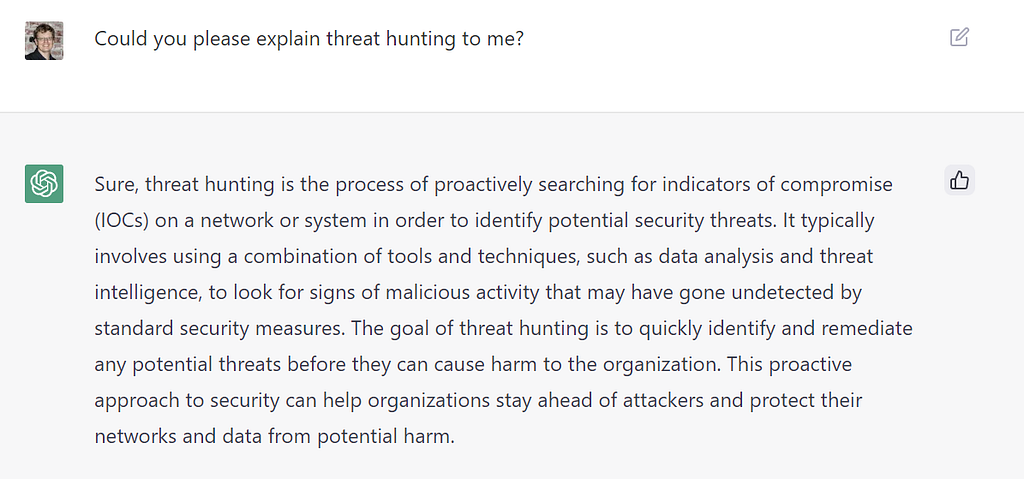1024x479 pixels.
Task: Click the phrase "This proactive" in the reply
Action: point(790,364)
